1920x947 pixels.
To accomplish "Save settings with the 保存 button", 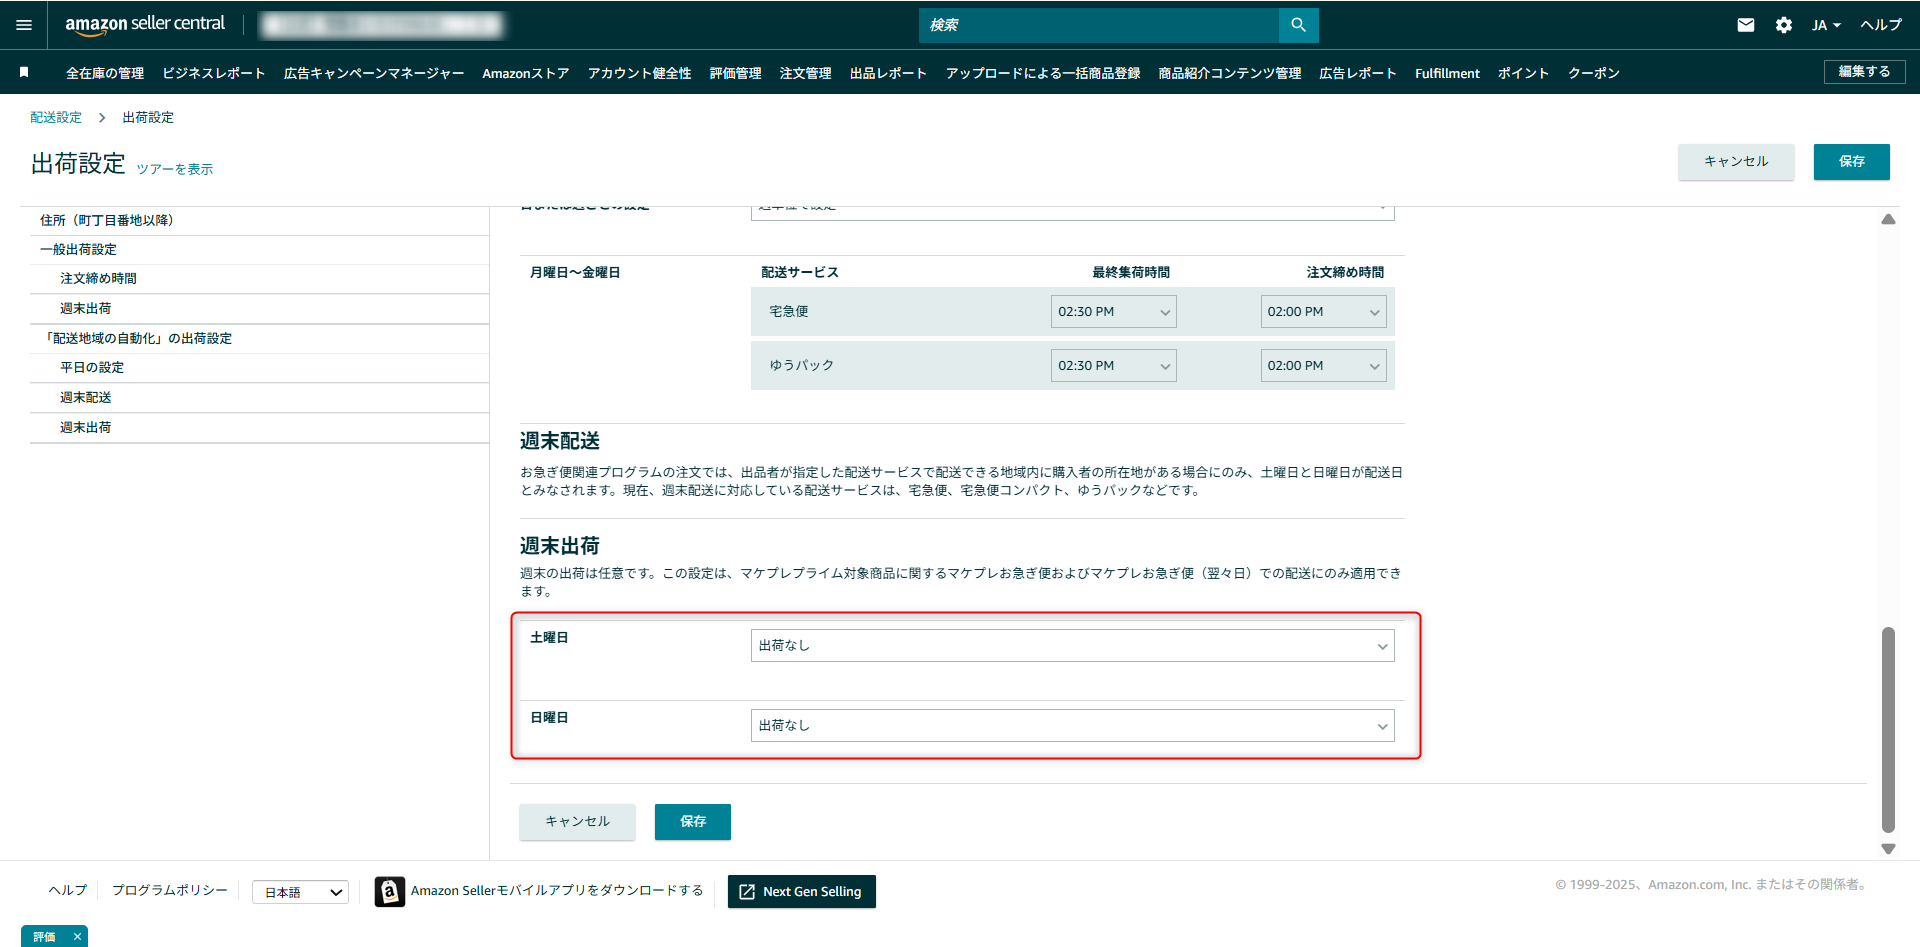I will pyautogui.click(x=1851, y=162).
